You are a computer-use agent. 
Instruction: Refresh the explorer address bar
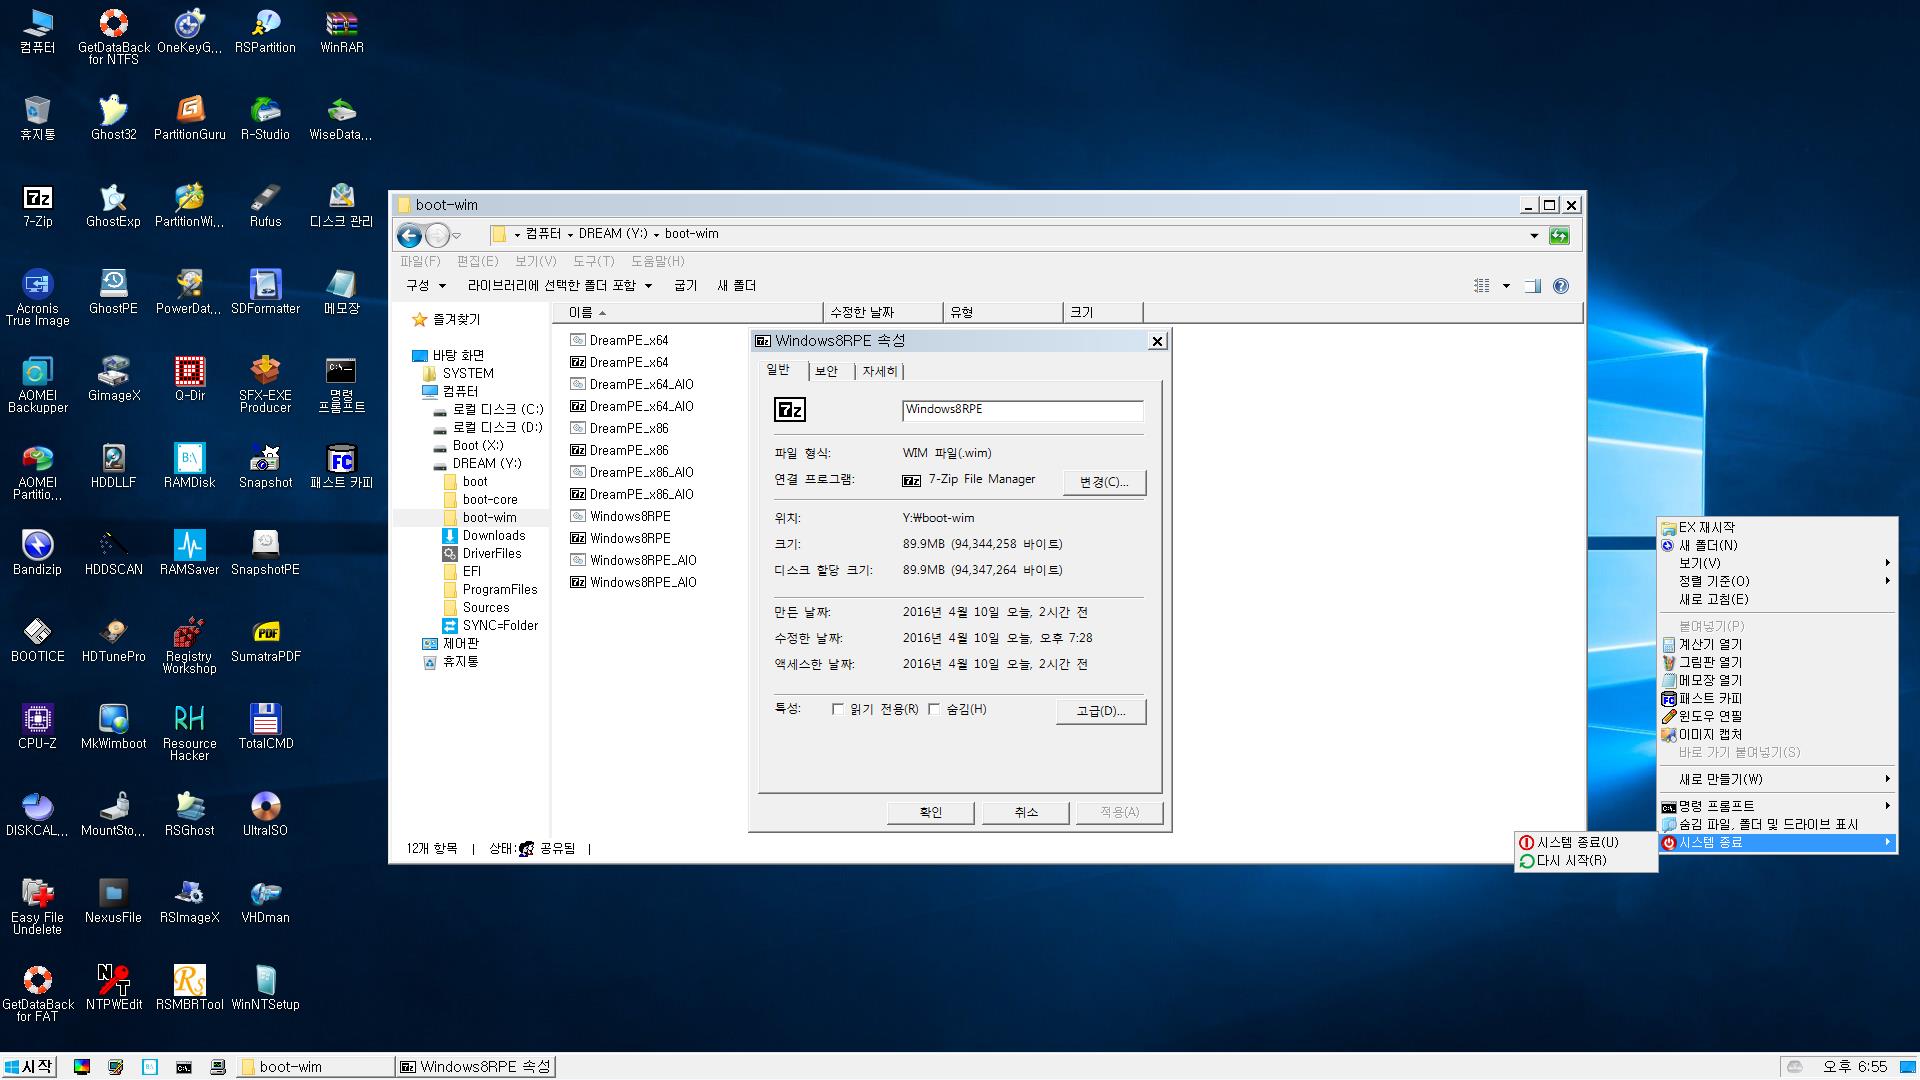pos(1559,235)
